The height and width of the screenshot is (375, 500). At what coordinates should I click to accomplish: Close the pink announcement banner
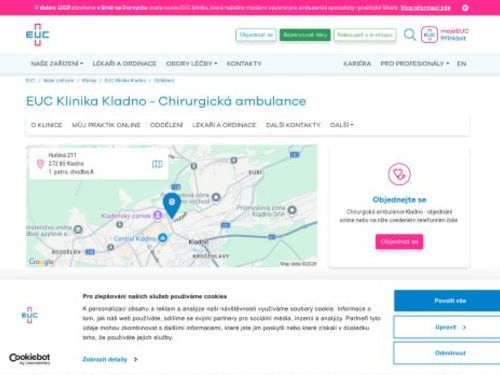pyautogui.click(x=465, y=8)
